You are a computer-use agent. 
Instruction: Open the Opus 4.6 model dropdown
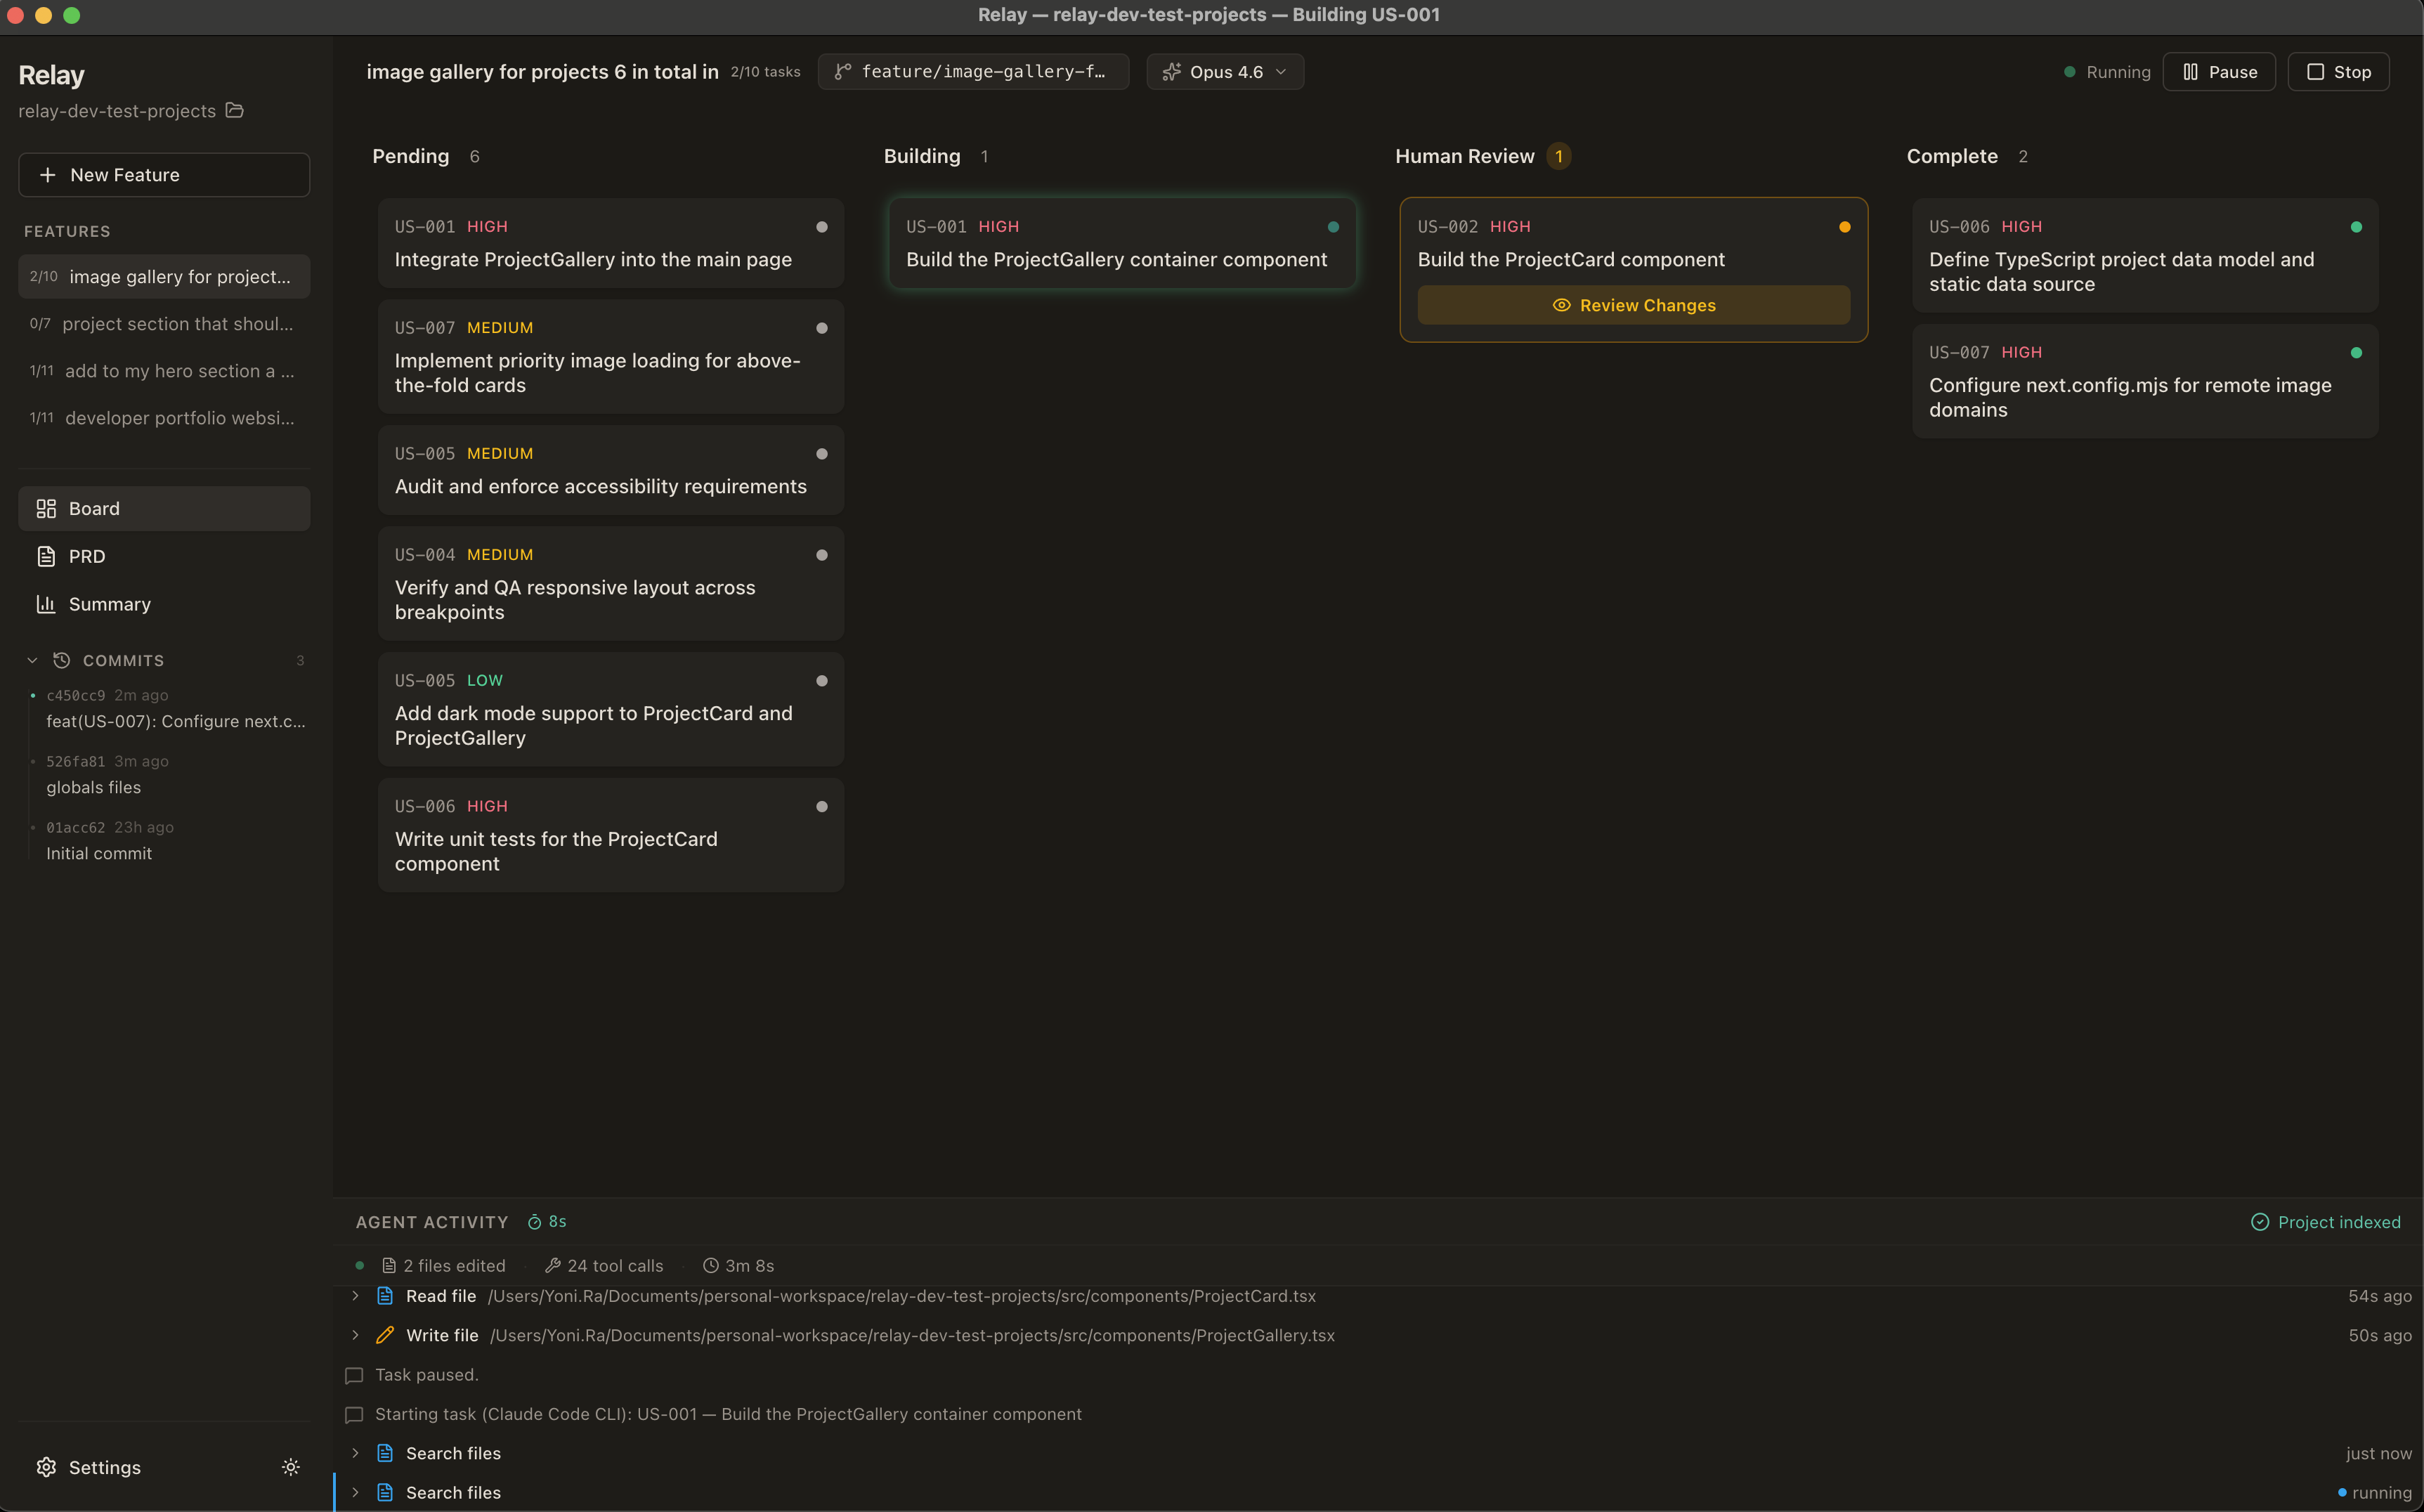[1225, 72]
